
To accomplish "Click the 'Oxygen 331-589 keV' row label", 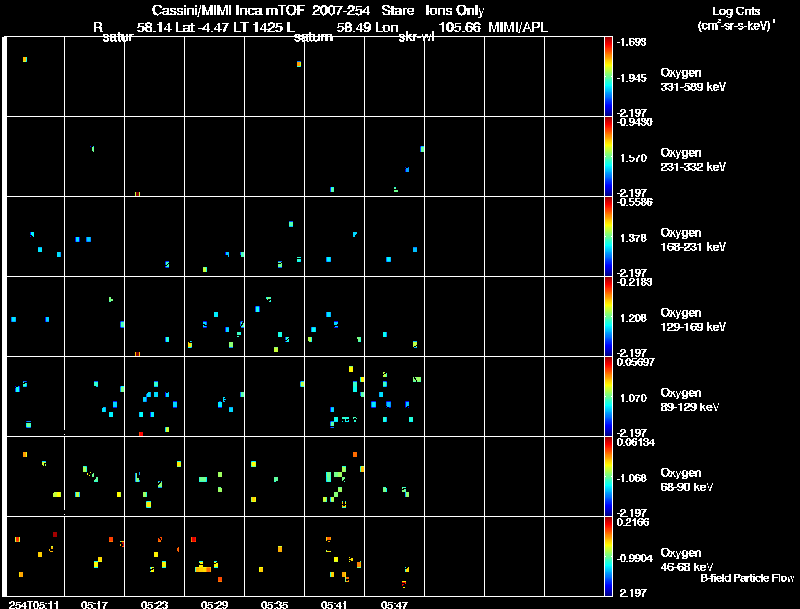I will click(x=693, y=80).
